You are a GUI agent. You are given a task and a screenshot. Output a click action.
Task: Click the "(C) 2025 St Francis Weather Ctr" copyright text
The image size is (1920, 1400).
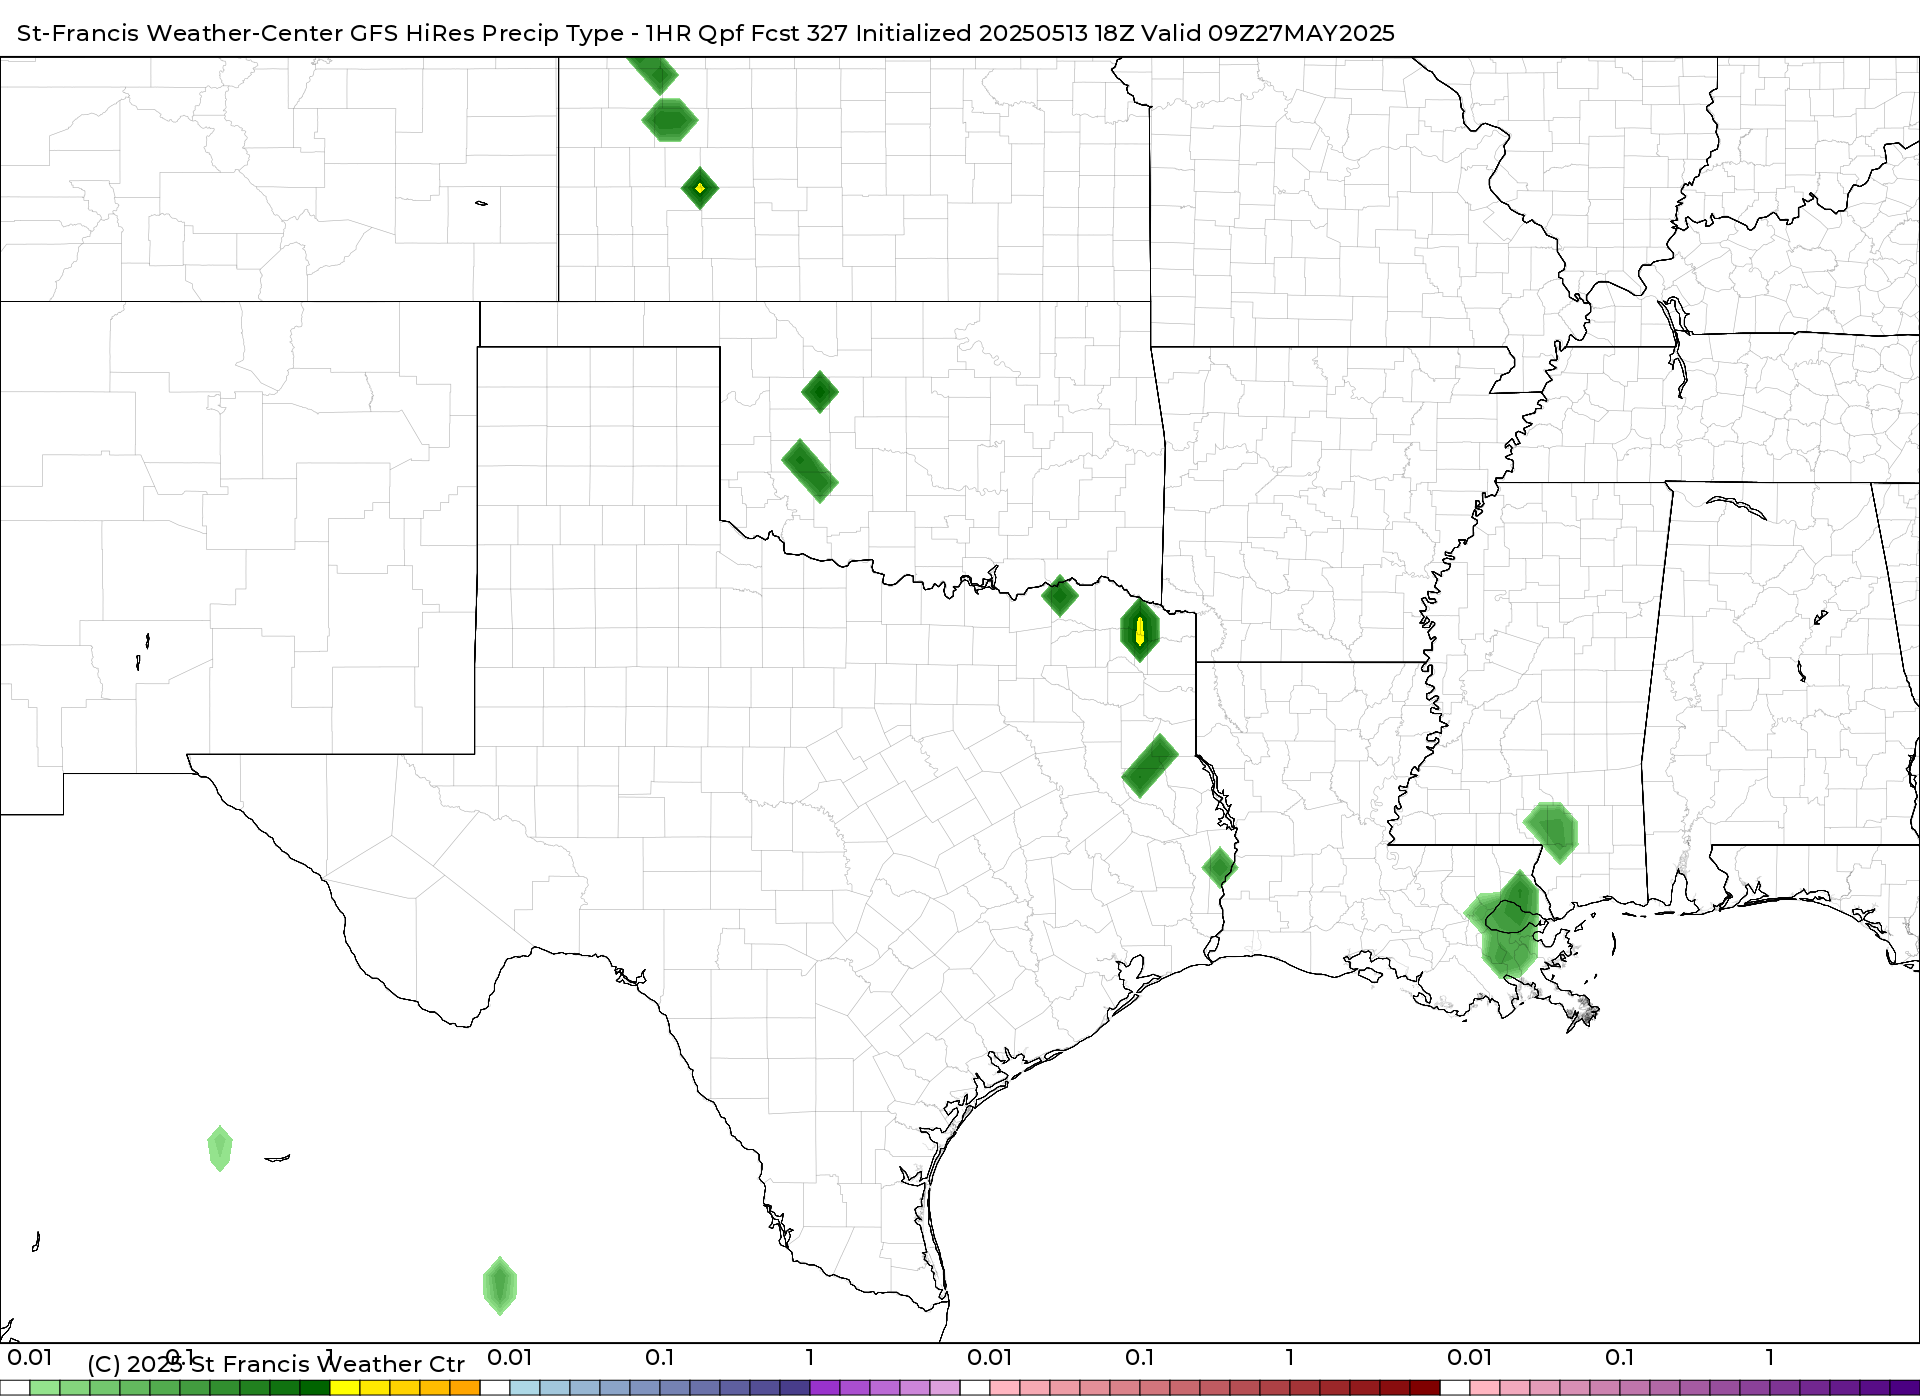276,1364
